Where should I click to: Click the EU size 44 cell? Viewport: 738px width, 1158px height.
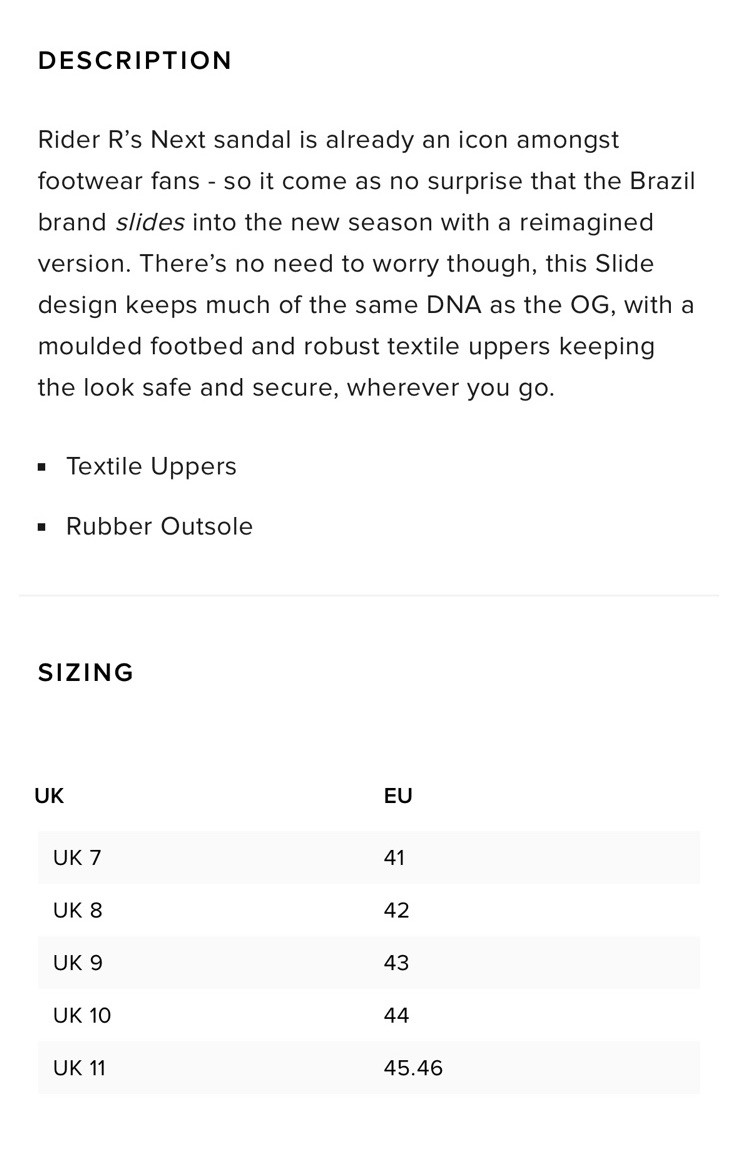pos(396,1015)
